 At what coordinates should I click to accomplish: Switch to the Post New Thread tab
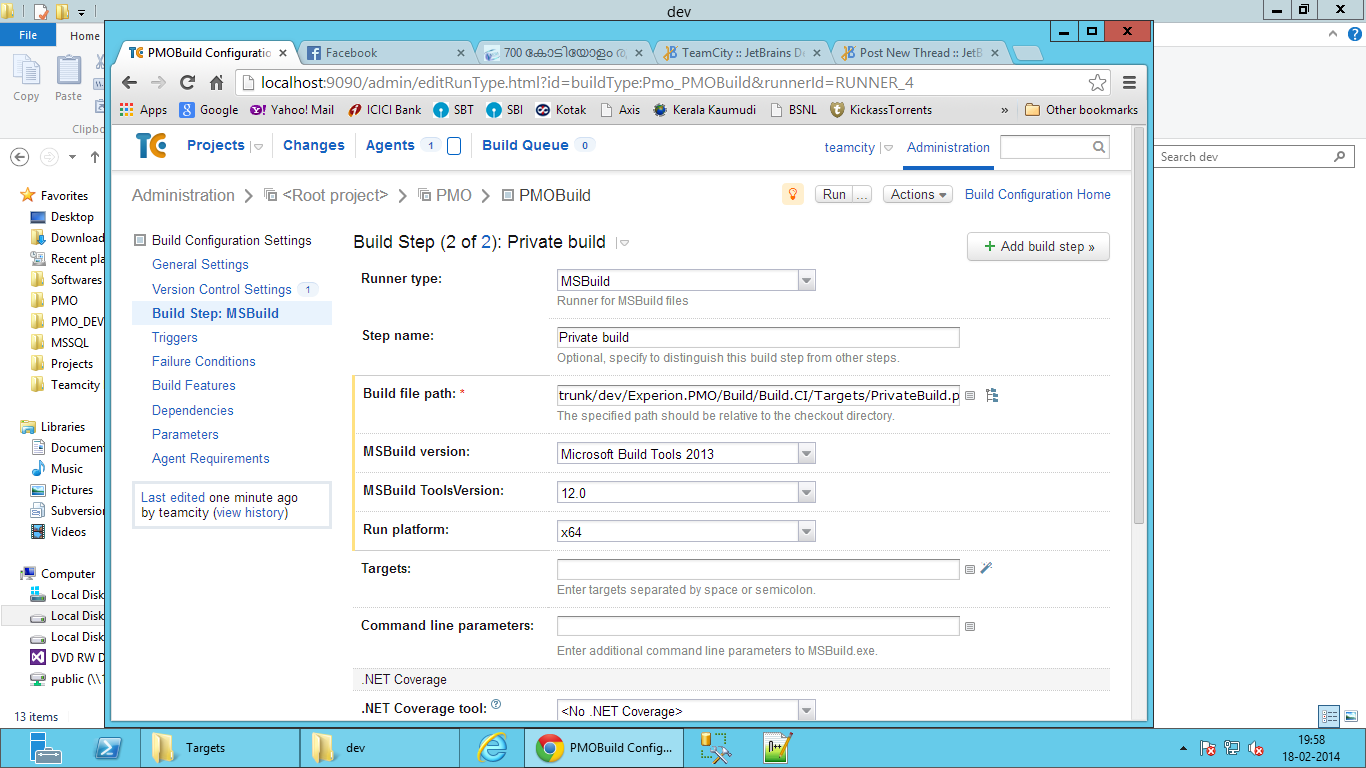point(920,53)
